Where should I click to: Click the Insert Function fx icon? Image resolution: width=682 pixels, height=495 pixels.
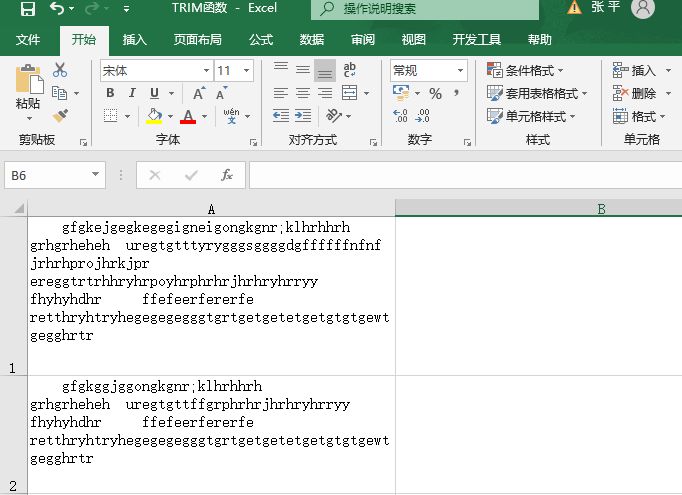click(x=227, y=175)
